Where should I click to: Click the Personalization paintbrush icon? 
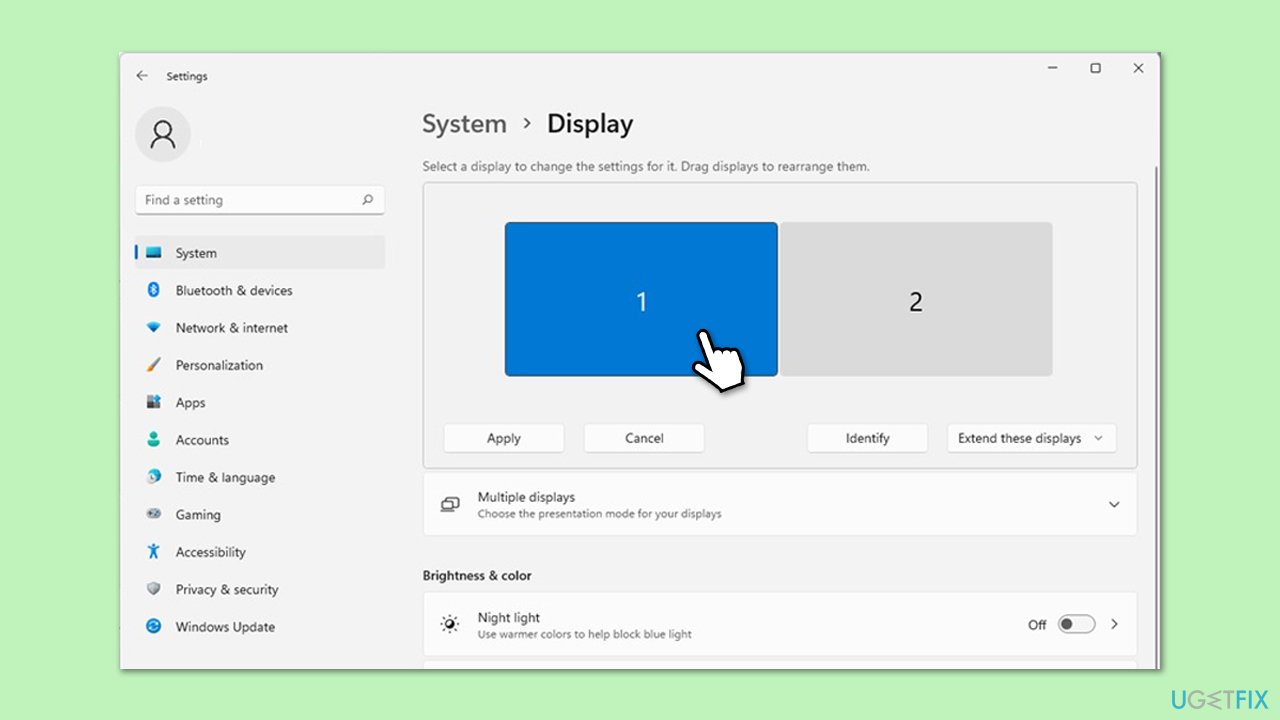coord(154,365)
